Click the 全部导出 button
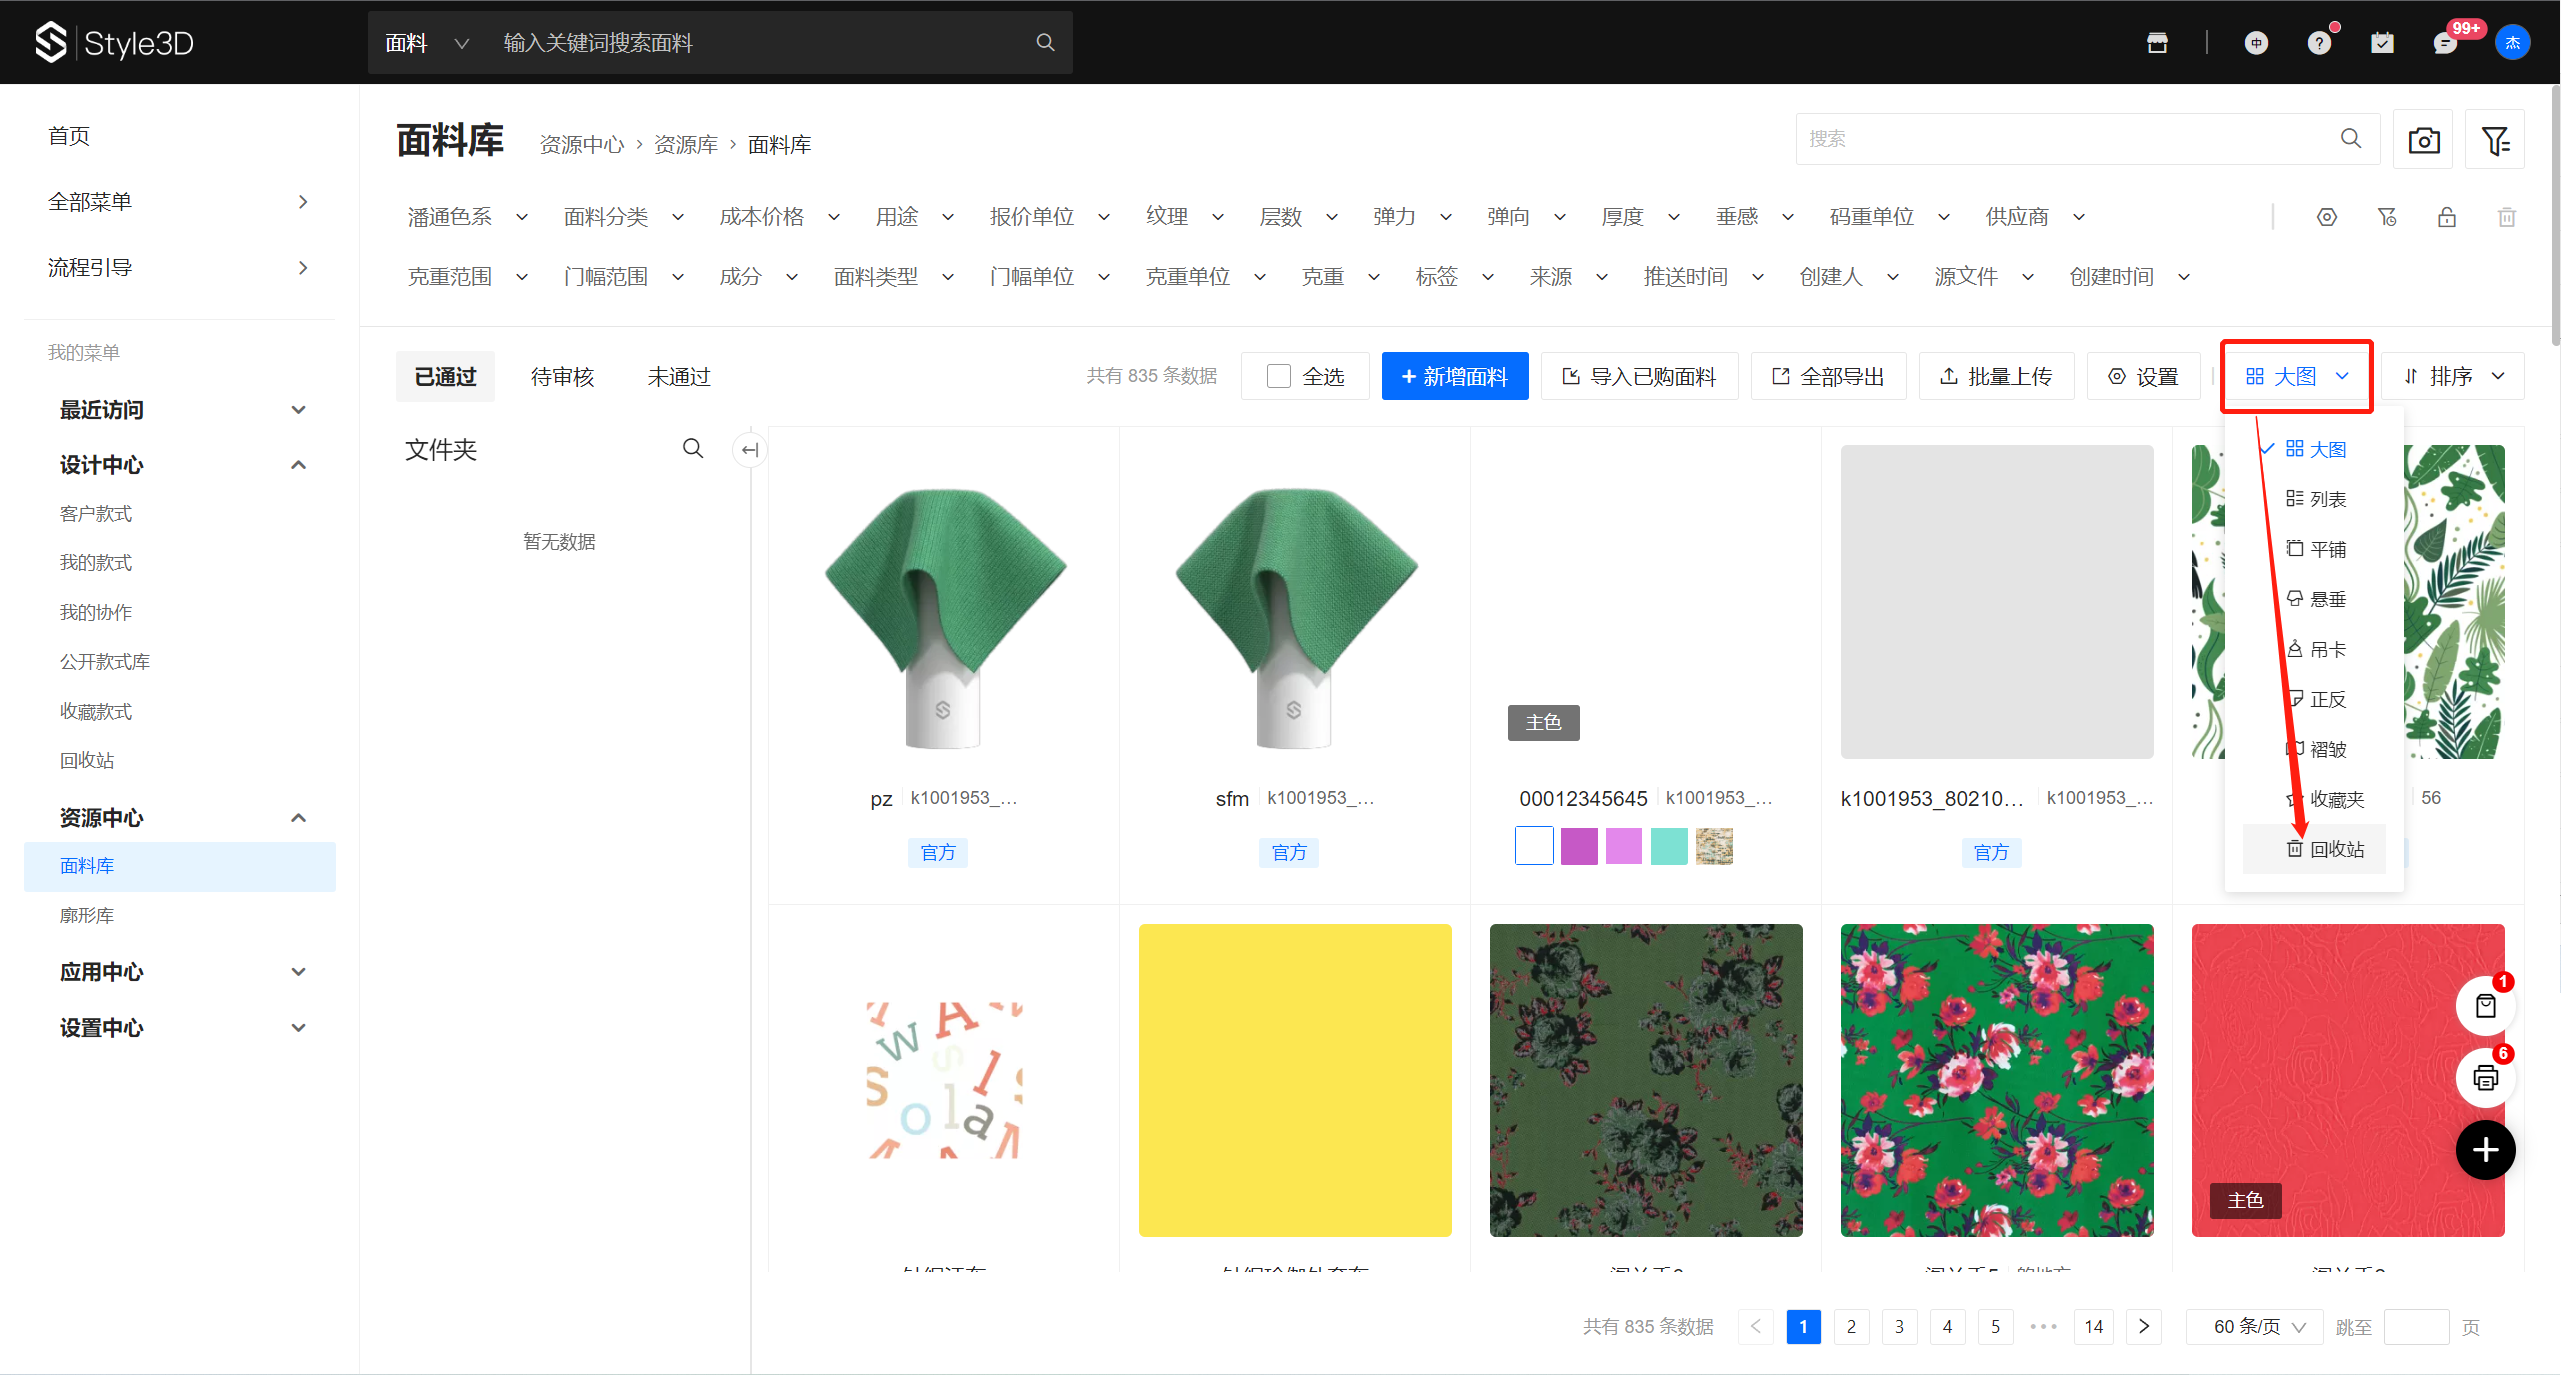This screenshot has width=2561, height=1375. (1828, 377)
